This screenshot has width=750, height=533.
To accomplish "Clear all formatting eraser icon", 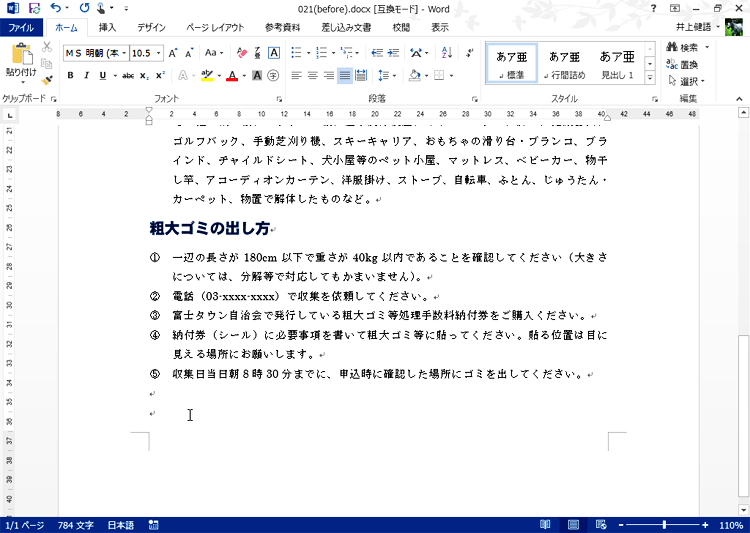I will (242, 53).
